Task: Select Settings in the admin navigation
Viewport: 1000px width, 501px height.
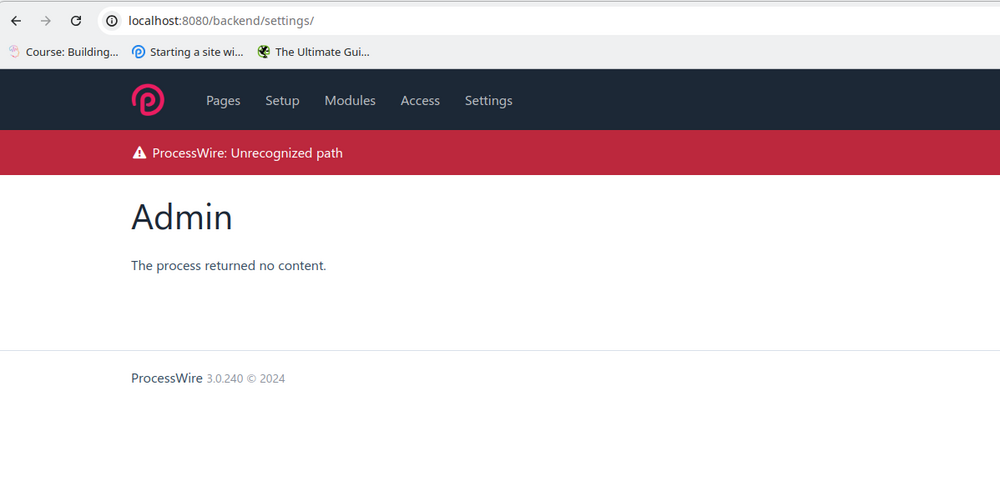Action: pyautogui.click(x=488, y=101)
